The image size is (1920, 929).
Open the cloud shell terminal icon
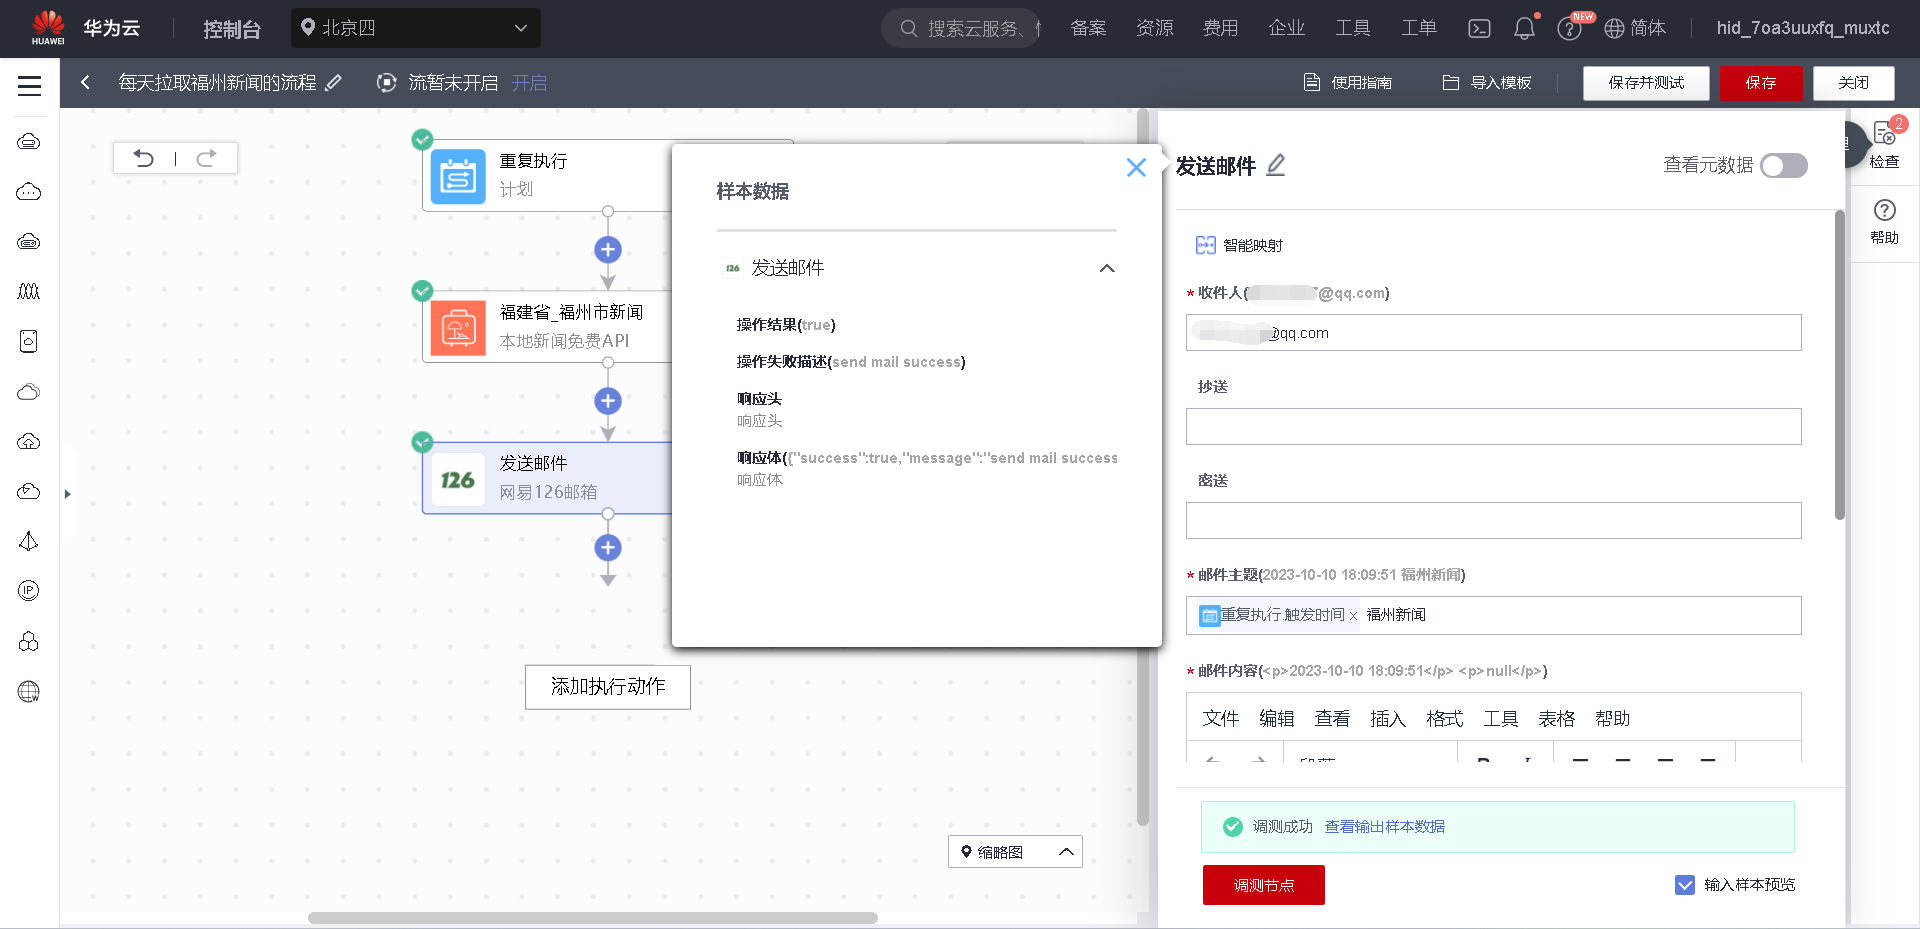[1479, 28]
